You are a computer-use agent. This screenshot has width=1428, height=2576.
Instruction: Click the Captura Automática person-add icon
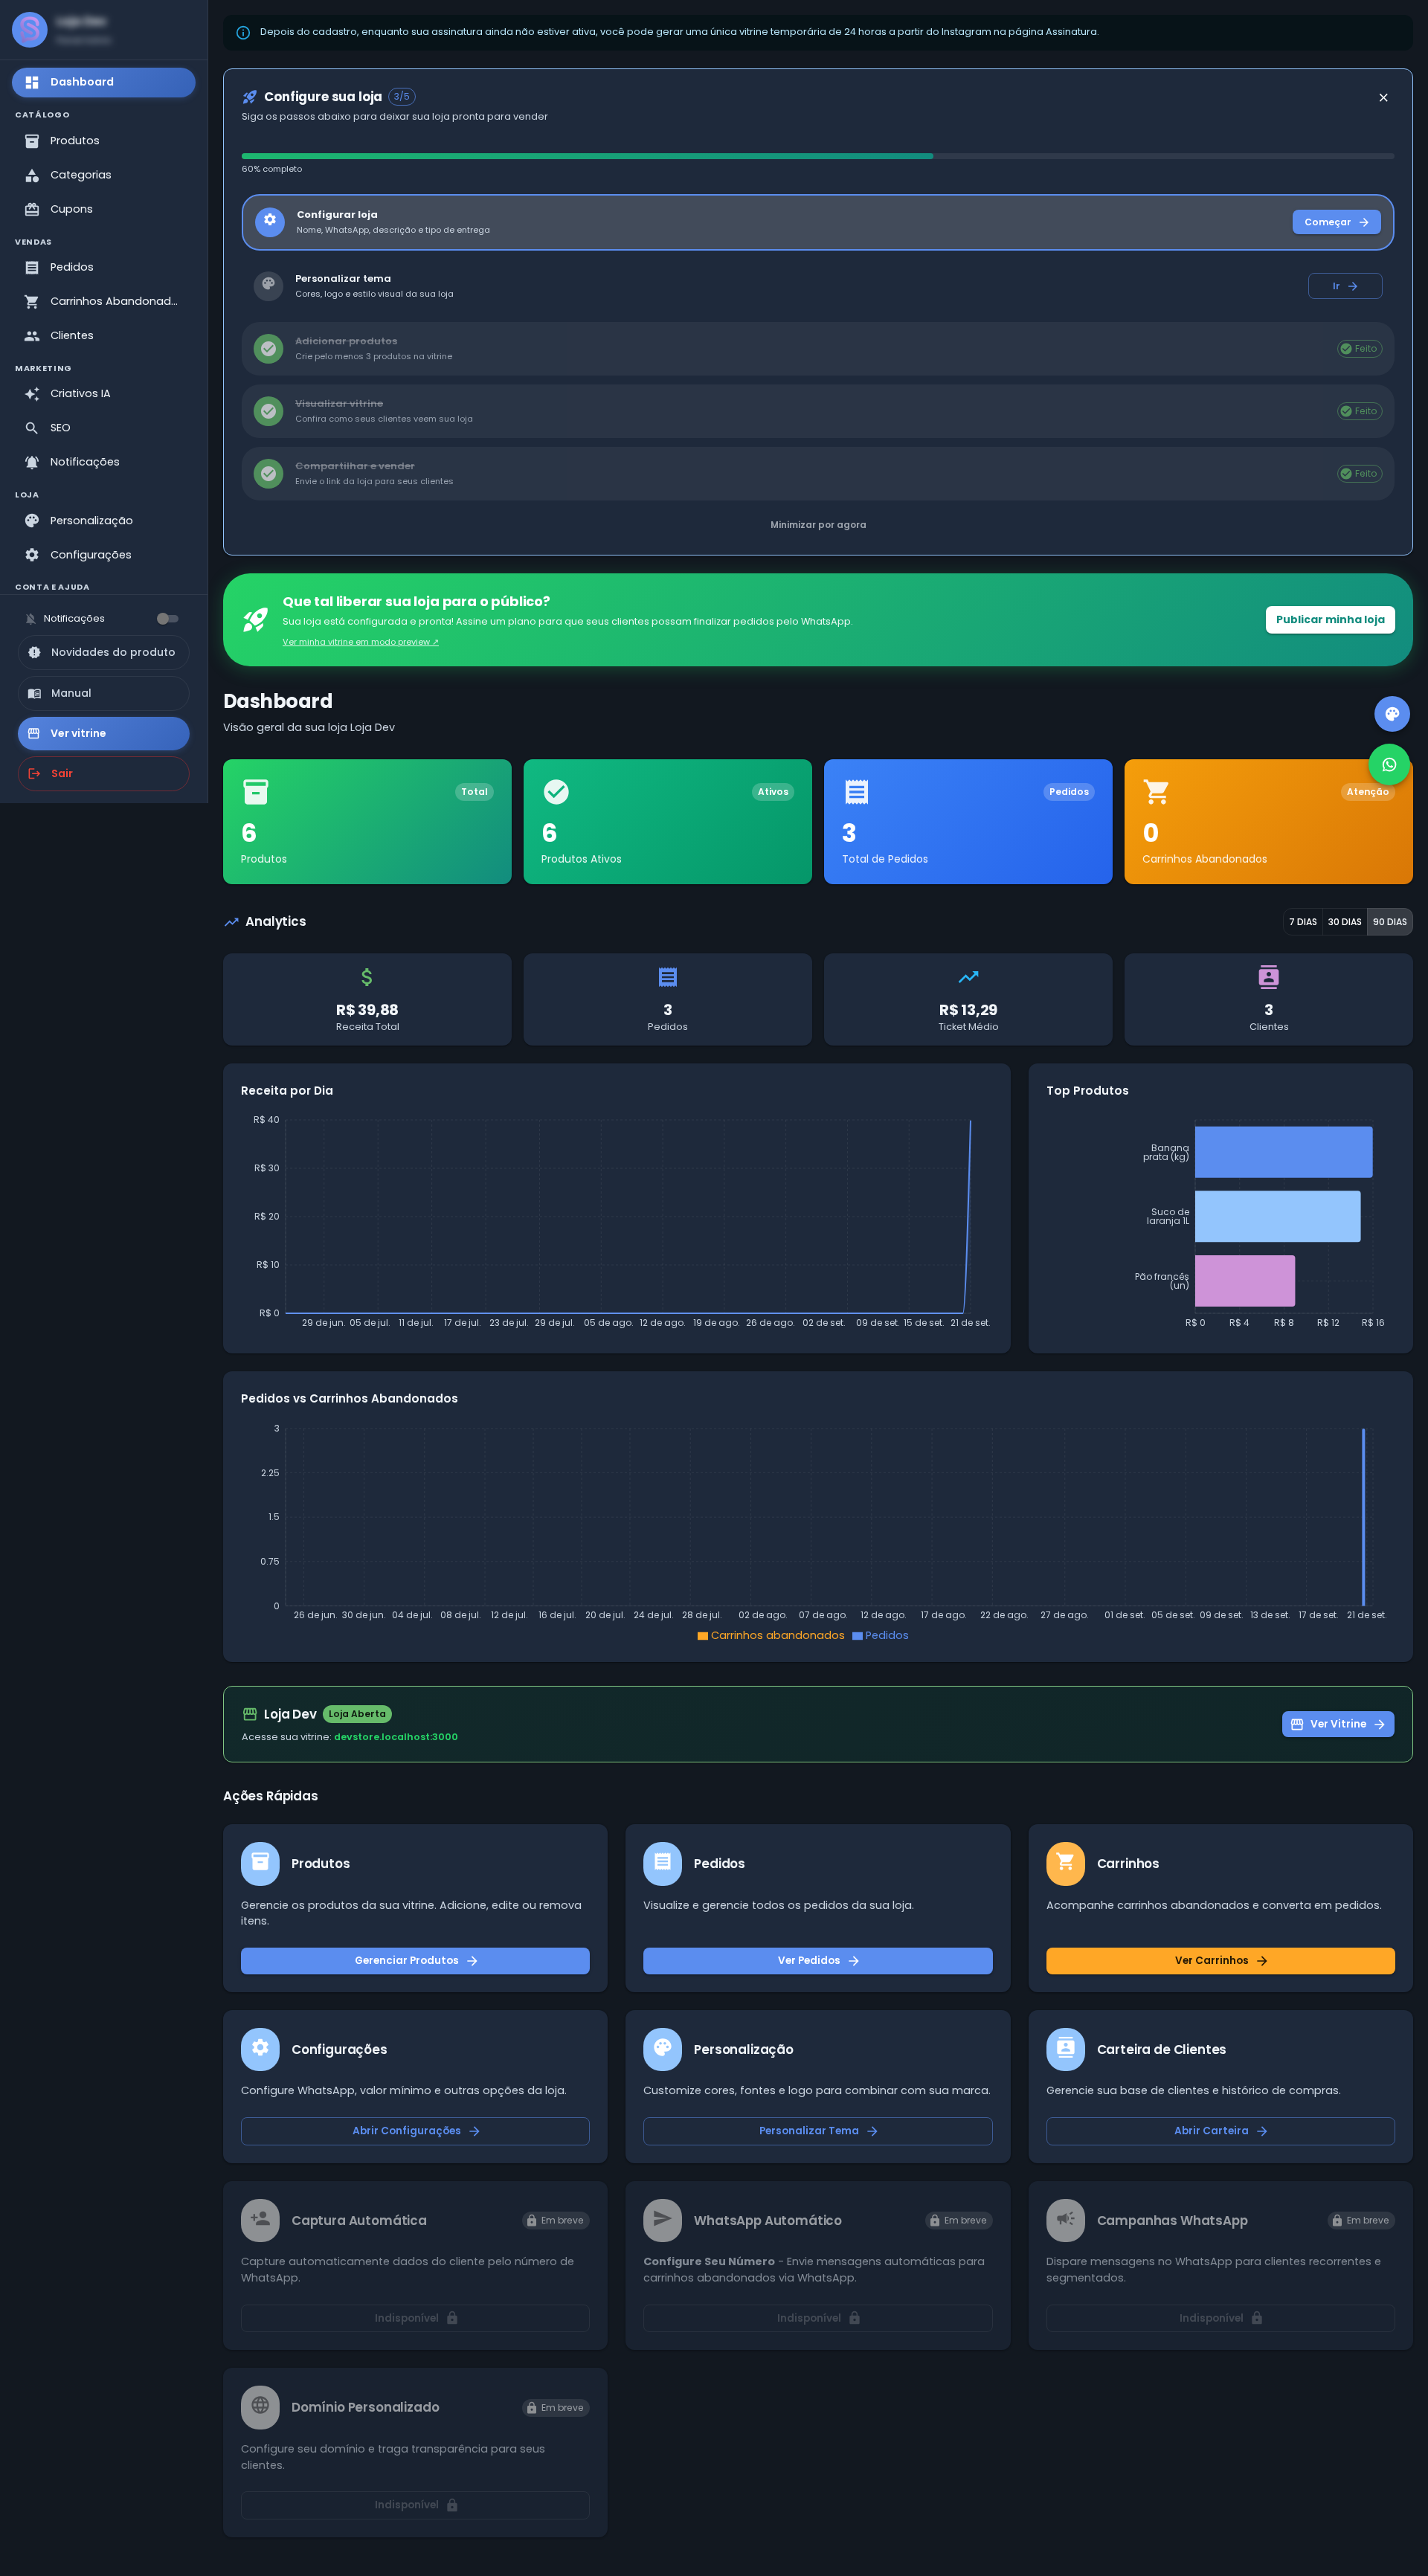click(260, 2220)
